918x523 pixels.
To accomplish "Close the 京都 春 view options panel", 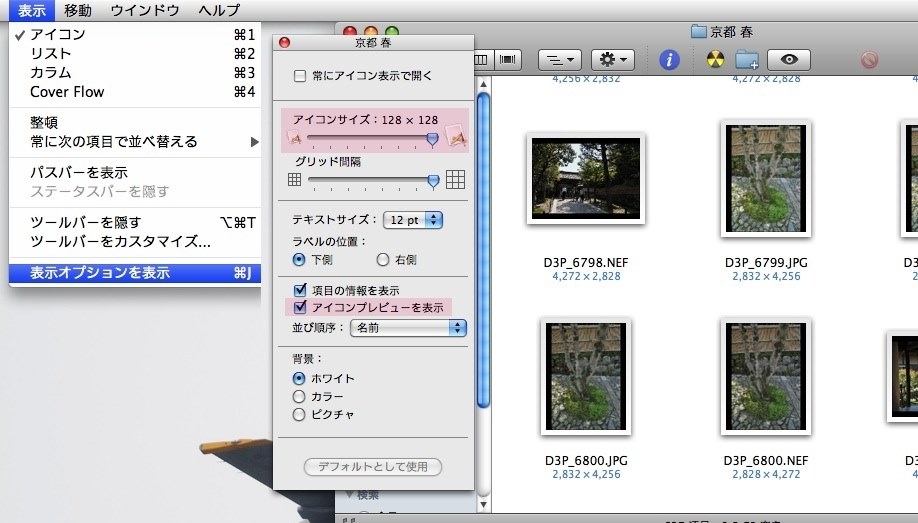I will (285, 42).
